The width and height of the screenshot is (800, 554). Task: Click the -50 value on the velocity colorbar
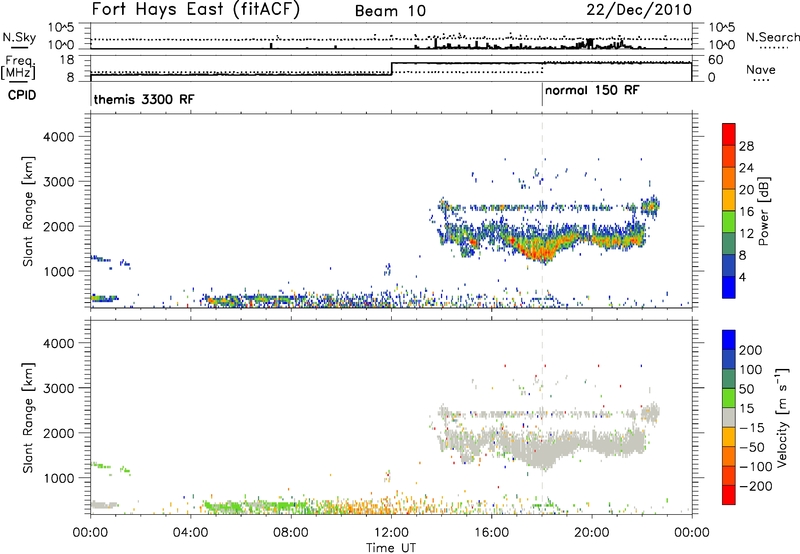(x=752, y=447)
